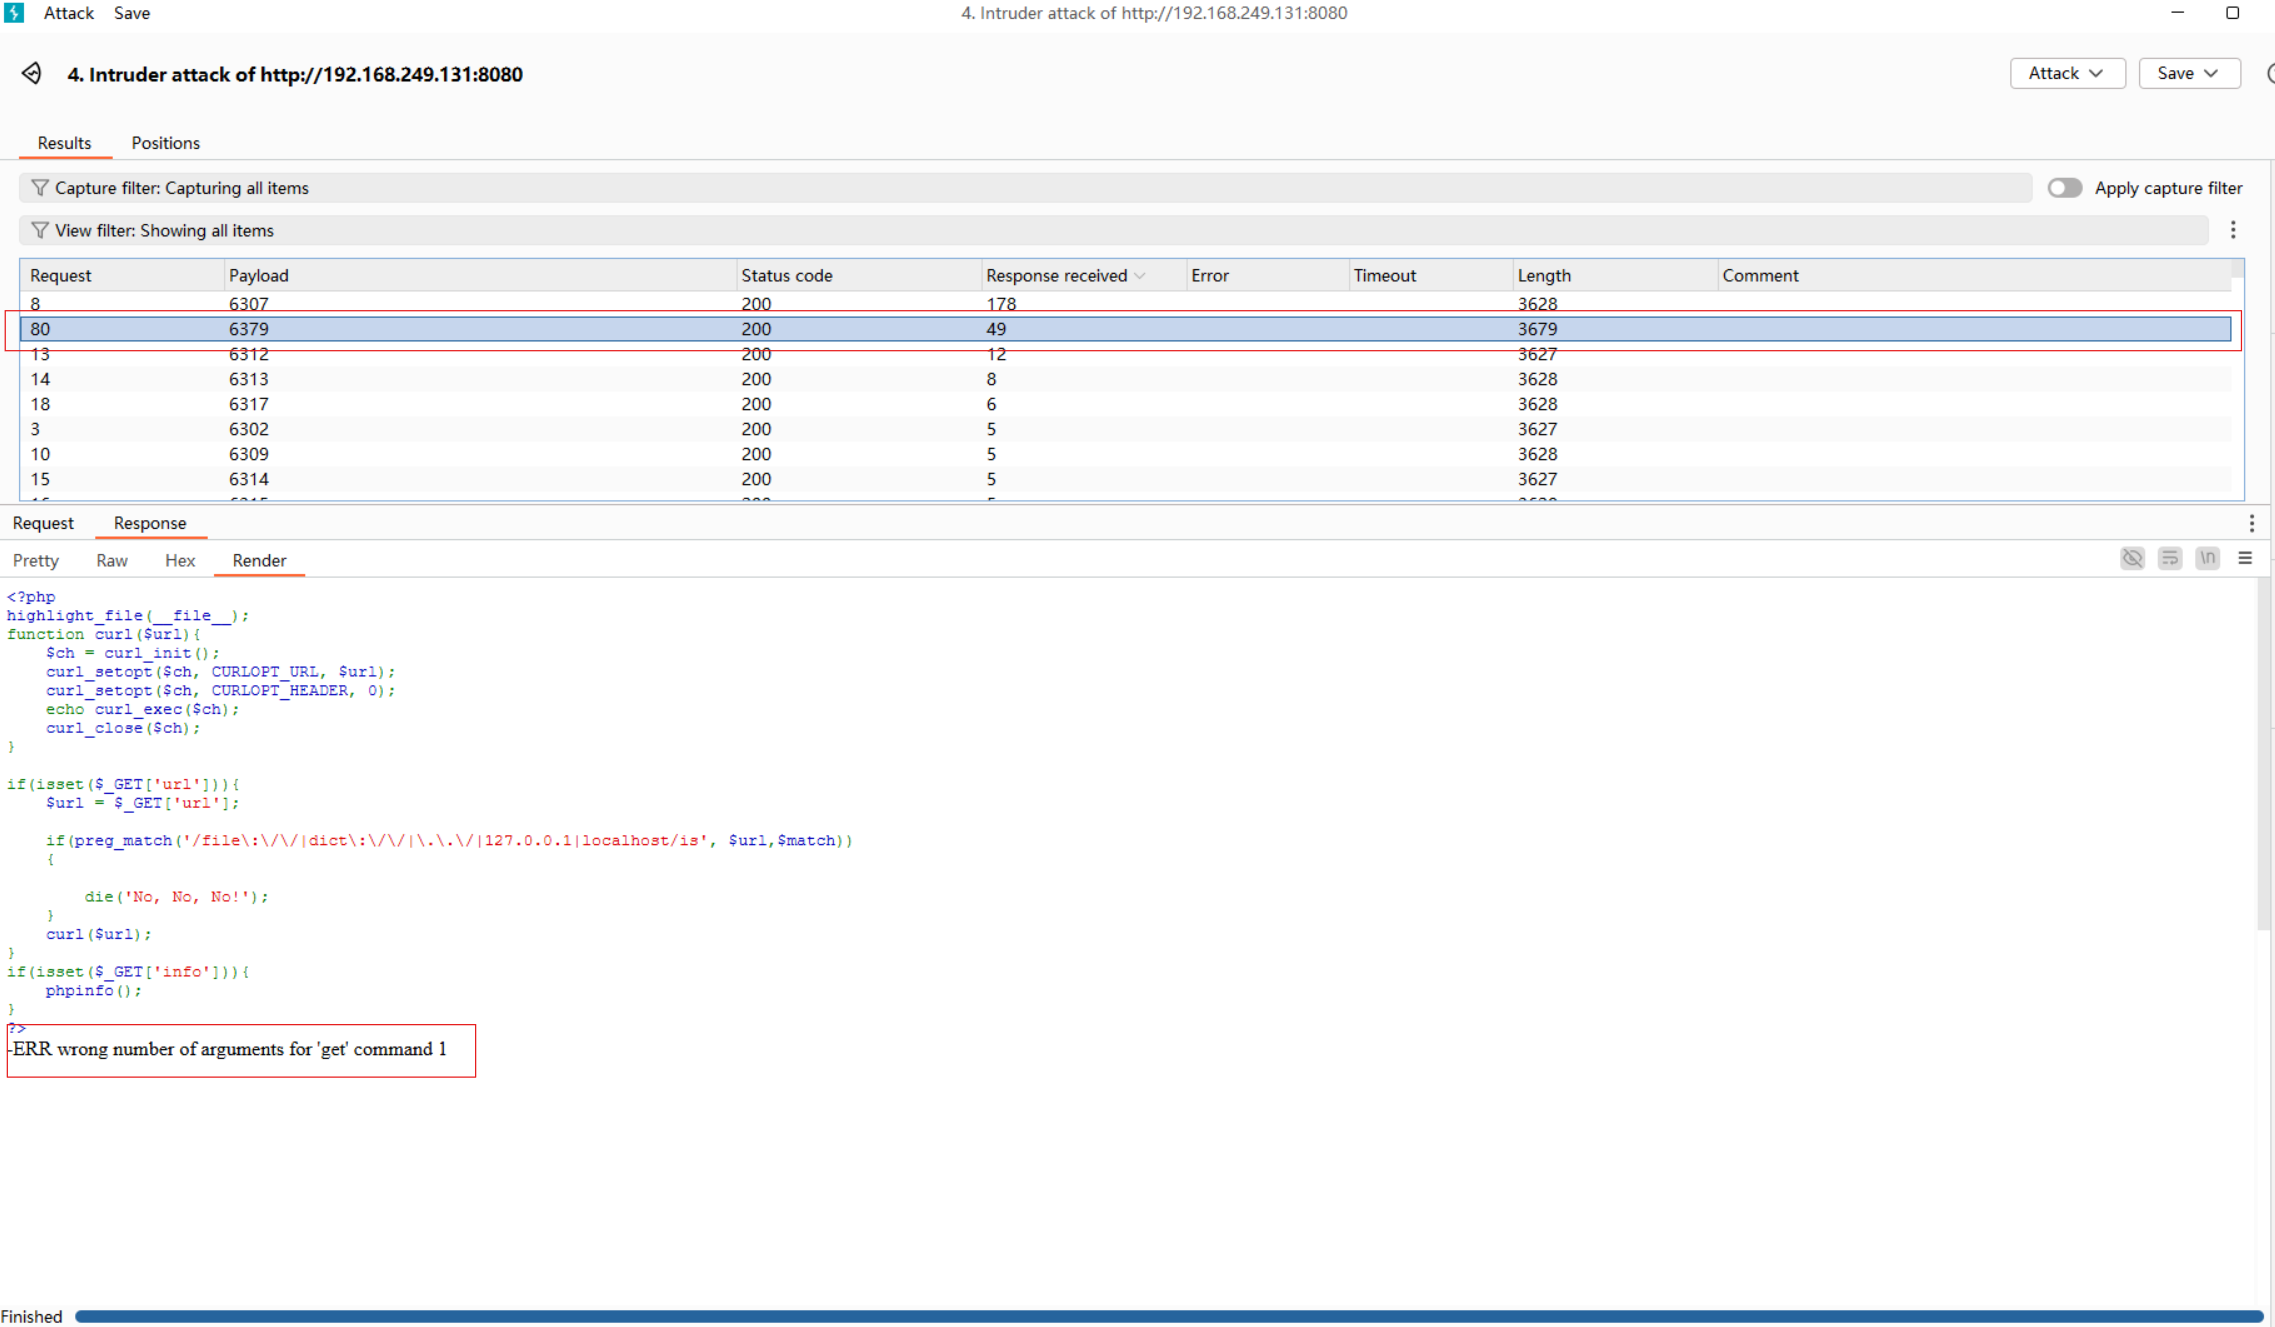This screenshot has width=2275, height=1327.
Task: Click the blue Finished progress bar
Action: [1168, 1316]
